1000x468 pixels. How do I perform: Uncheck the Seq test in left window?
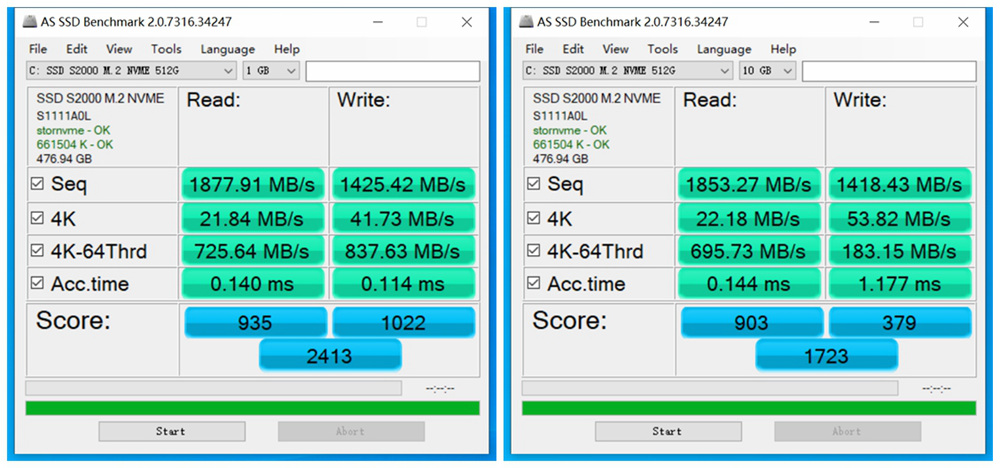(37, 184)
